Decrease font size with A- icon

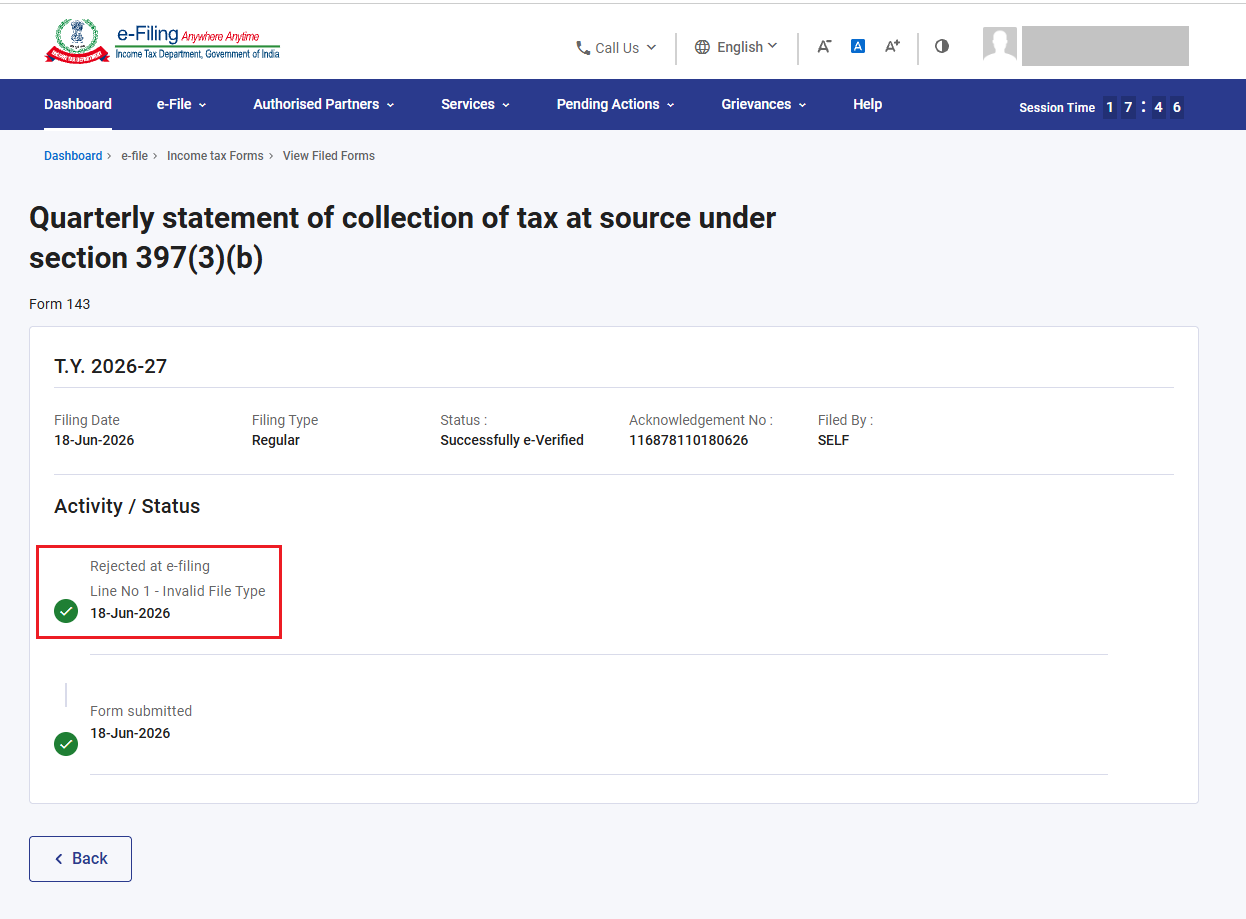(824, 46)
